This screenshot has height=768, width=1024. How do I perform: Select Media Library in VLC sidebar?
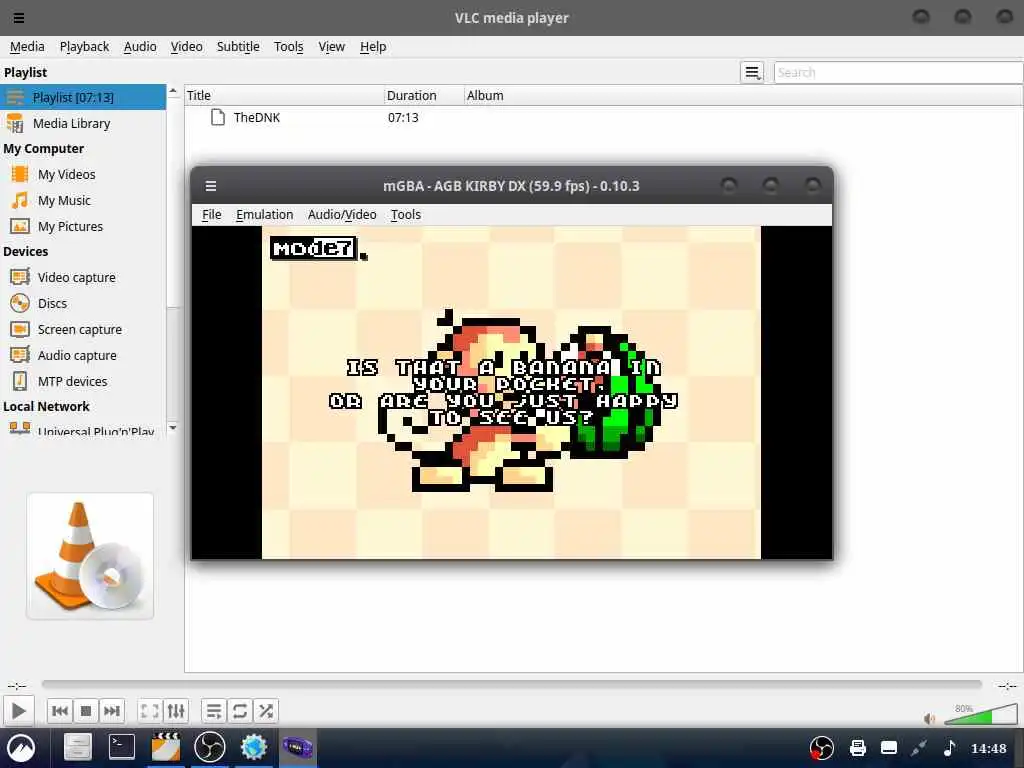(x=83, y=123)
